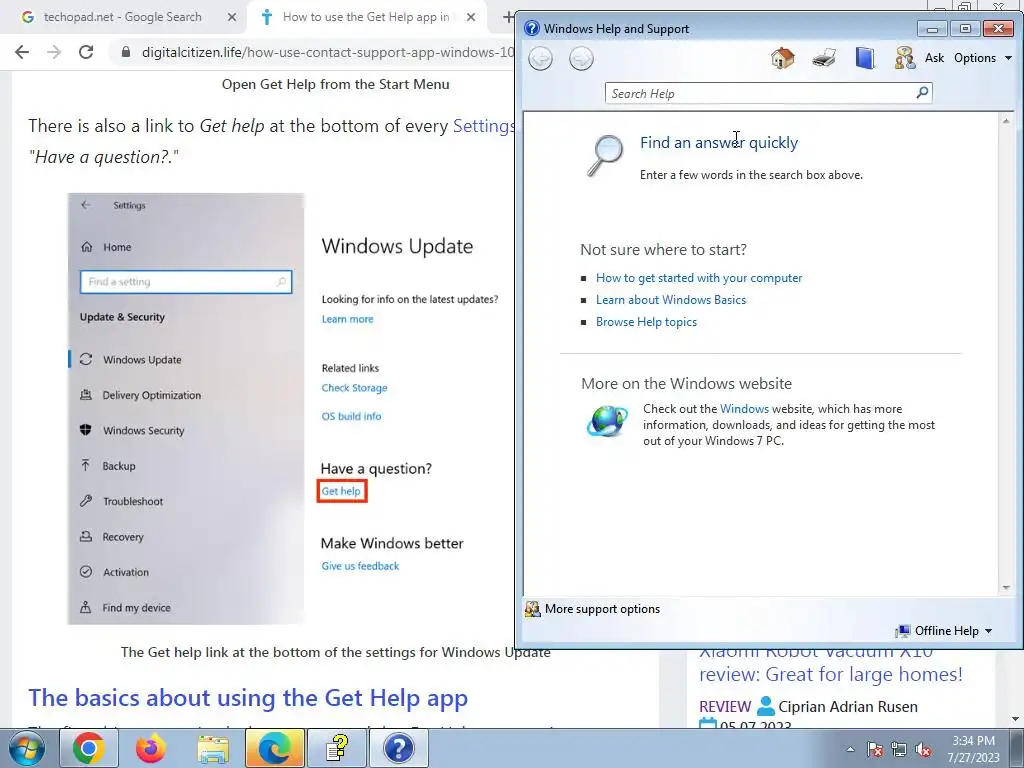
Task: Click the large magnifying glass icon
Action: pyautogui.click(x=605, y=155)
